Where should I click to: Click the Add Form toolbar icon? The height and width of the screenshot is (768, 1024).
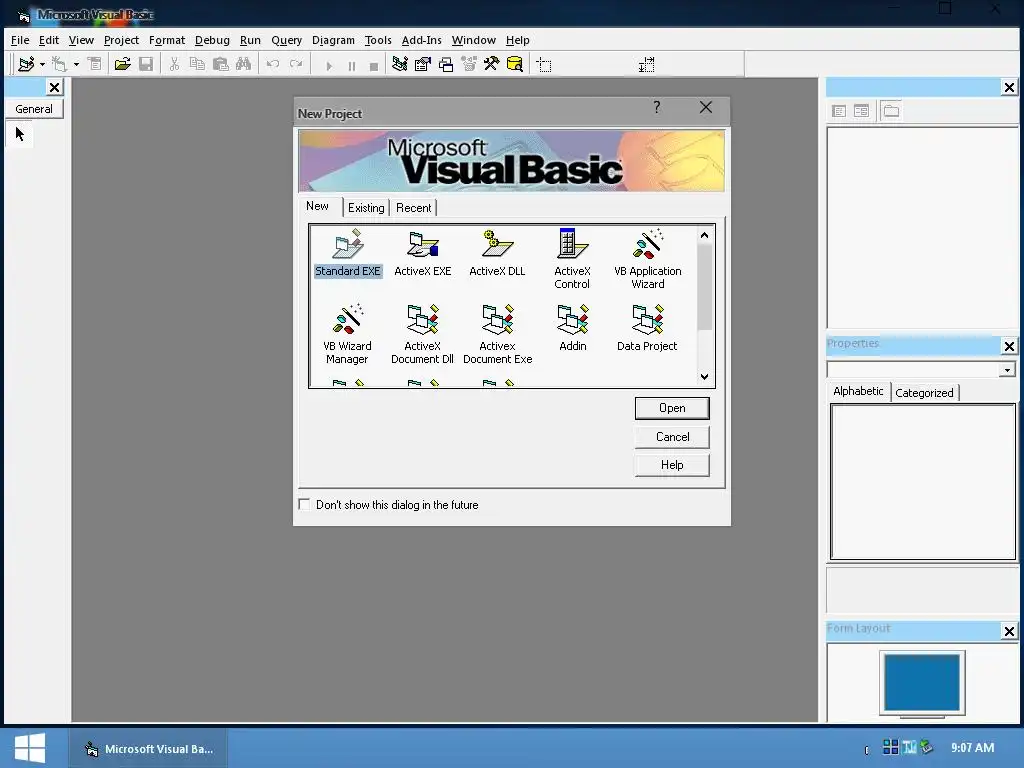pos(60,64)
